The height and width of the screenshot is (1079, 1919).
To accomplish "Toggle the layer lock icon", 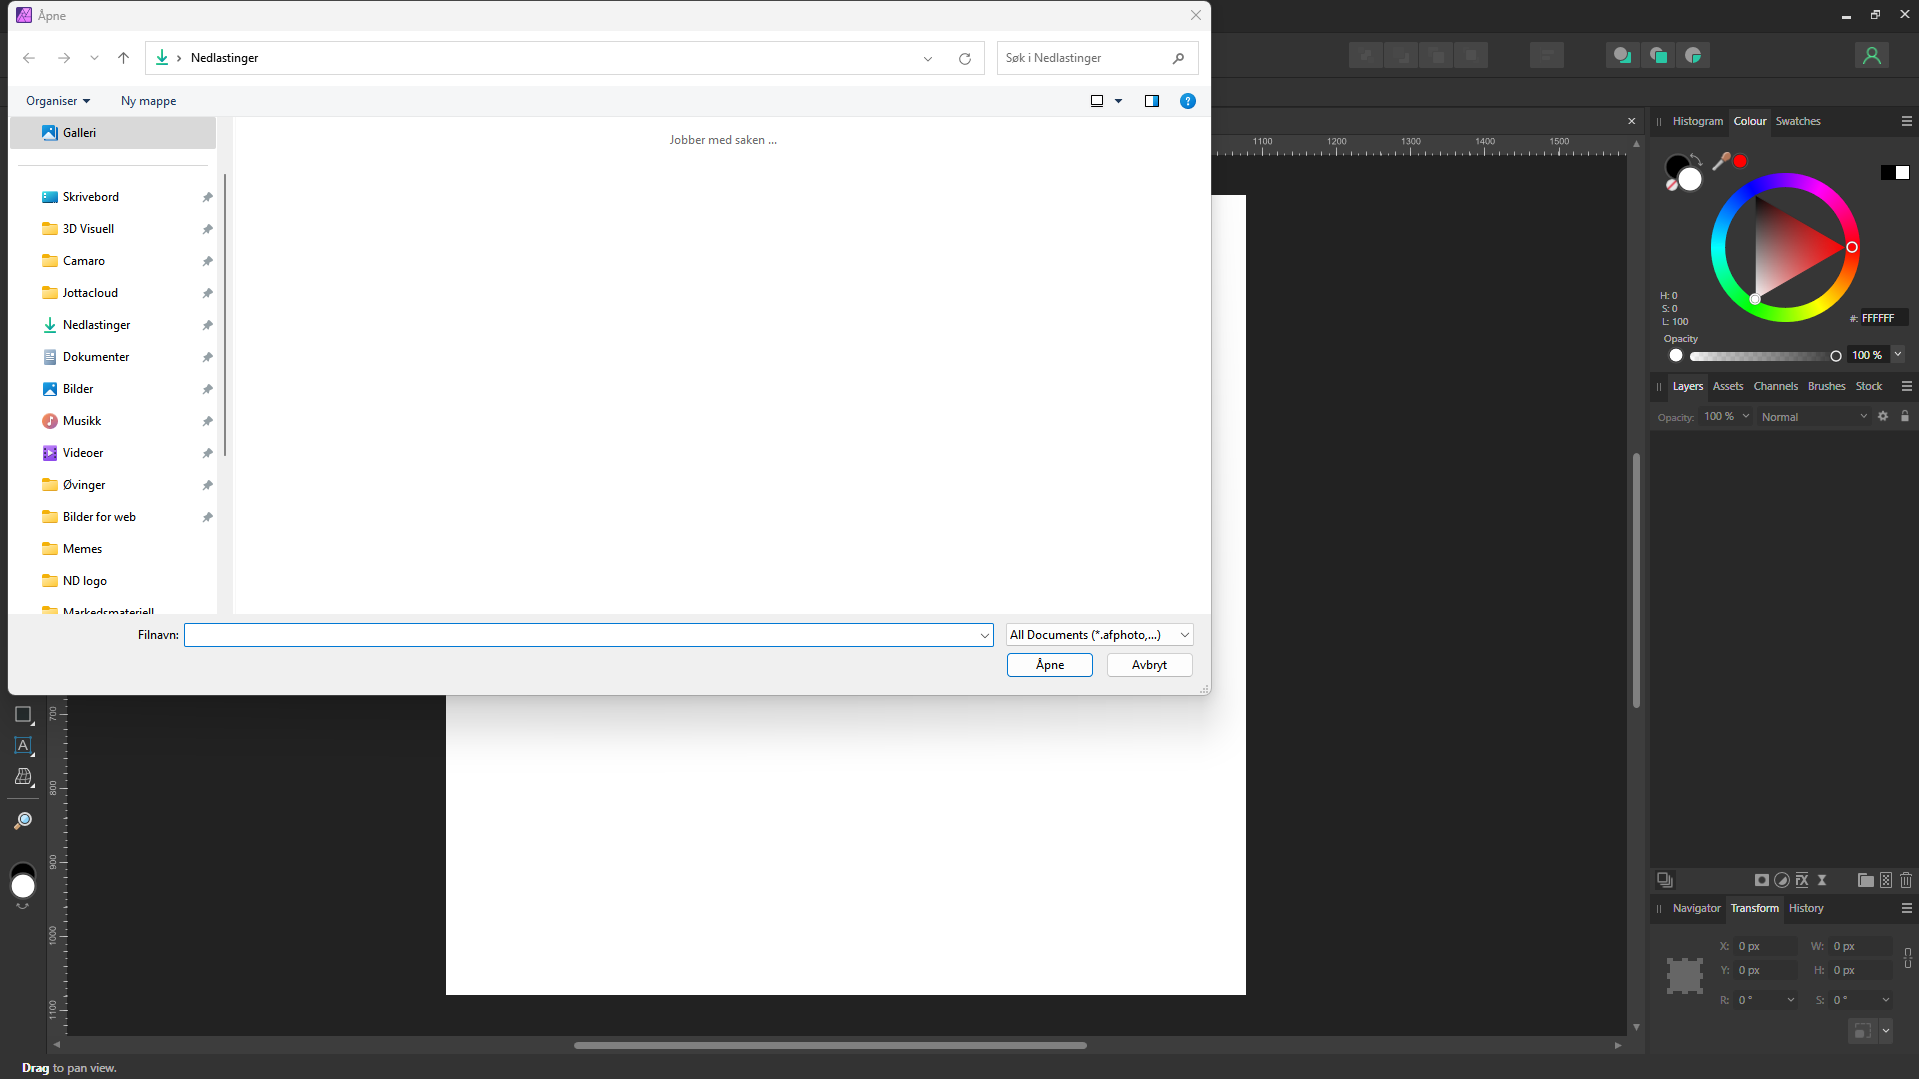I will pos(1905,417).
